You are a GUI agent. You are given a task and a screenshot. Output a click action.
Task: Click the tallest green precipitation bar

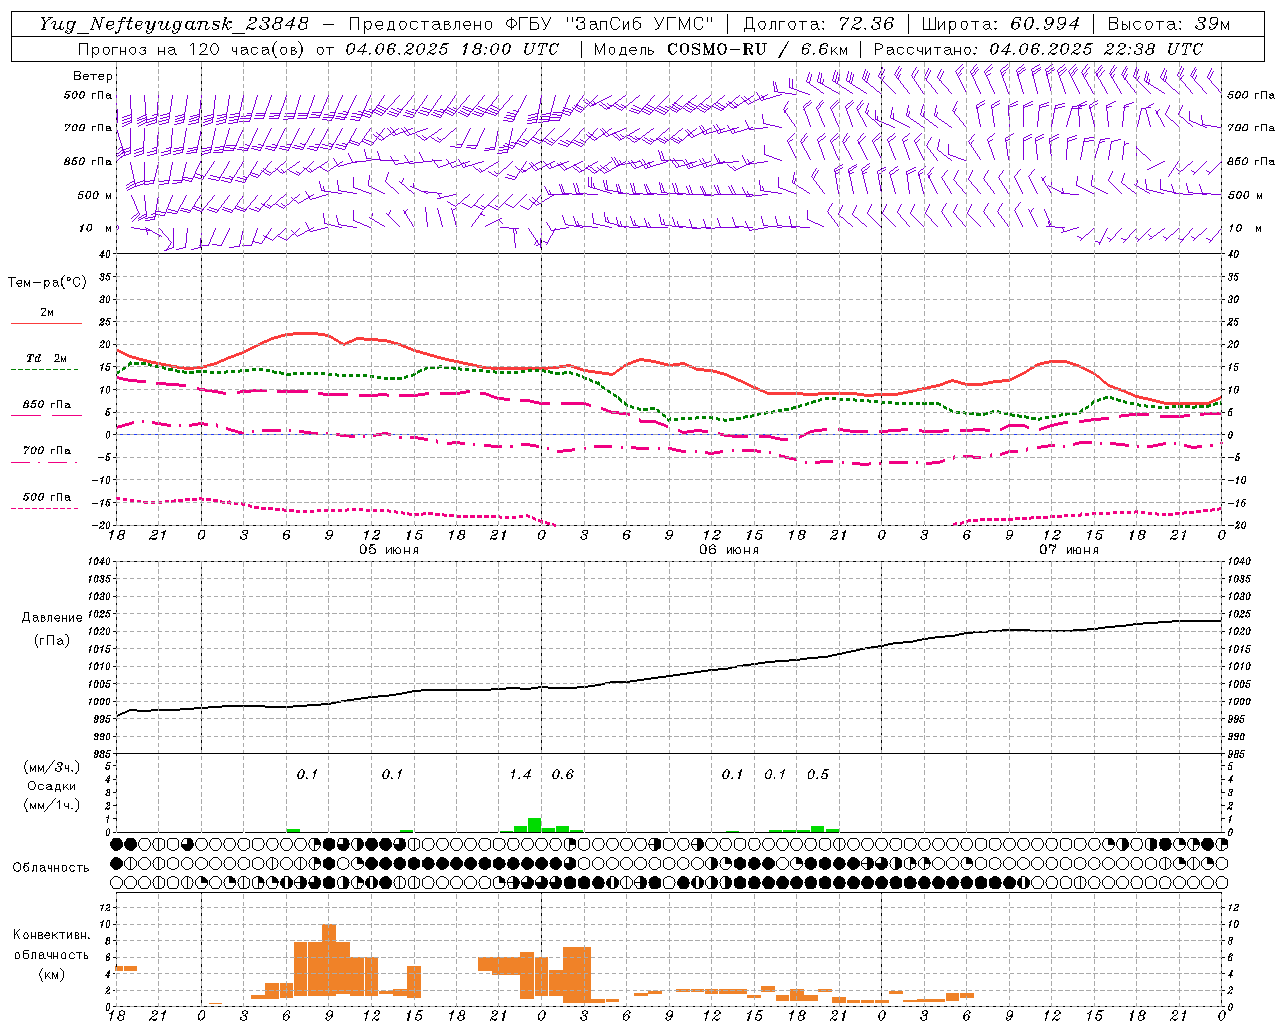coord(535,825)
